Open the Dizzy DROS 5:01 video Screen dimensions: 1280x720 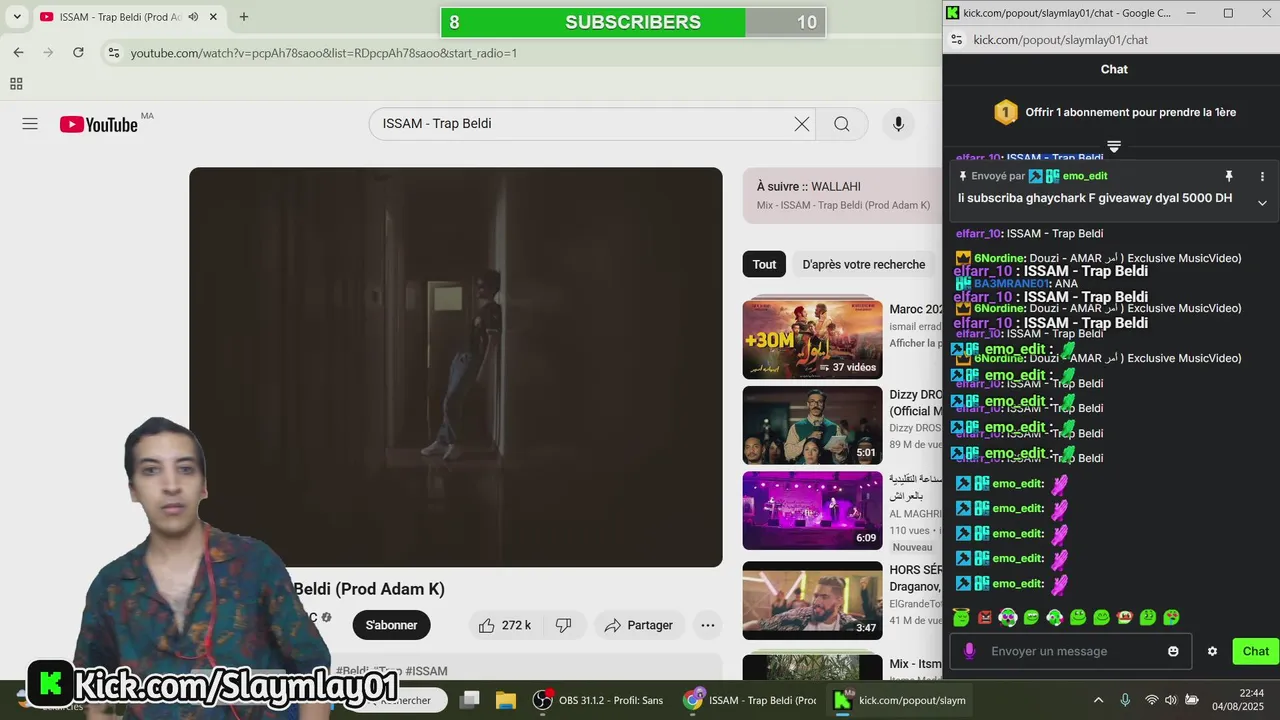tap(812, 425)
